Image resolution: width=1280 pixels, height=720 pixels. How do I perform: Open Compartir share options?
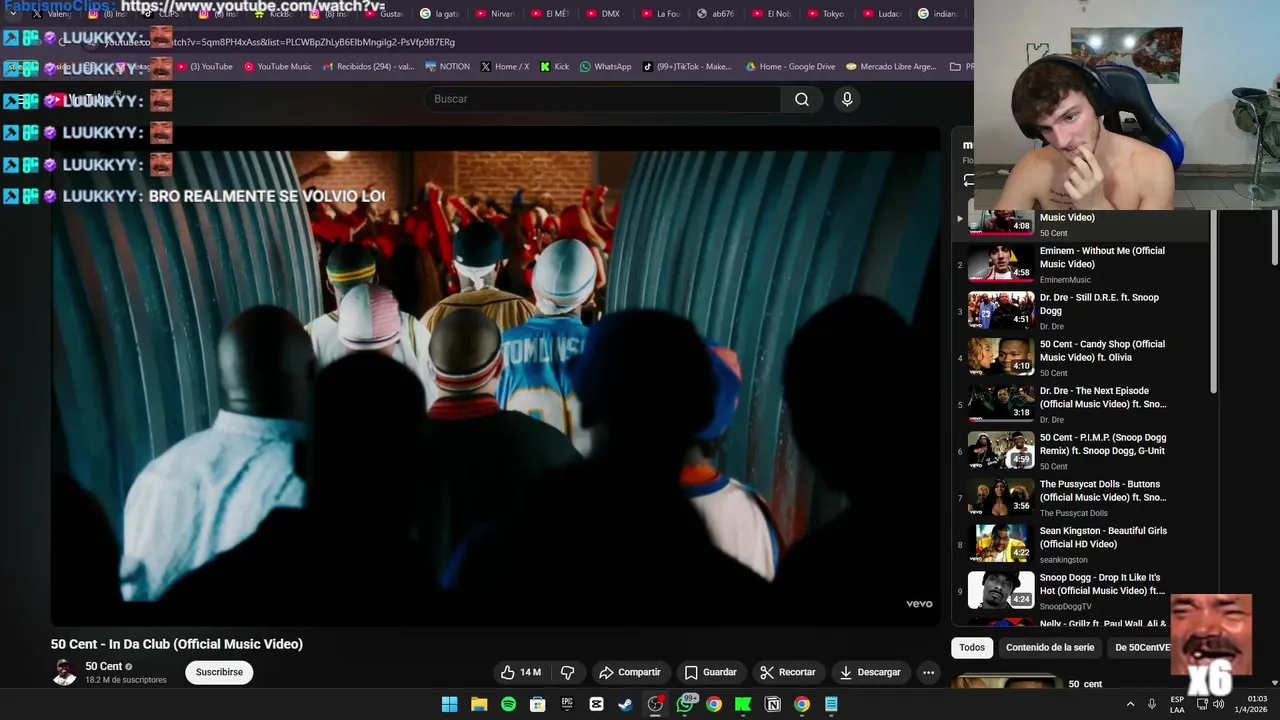click(629, 672)
